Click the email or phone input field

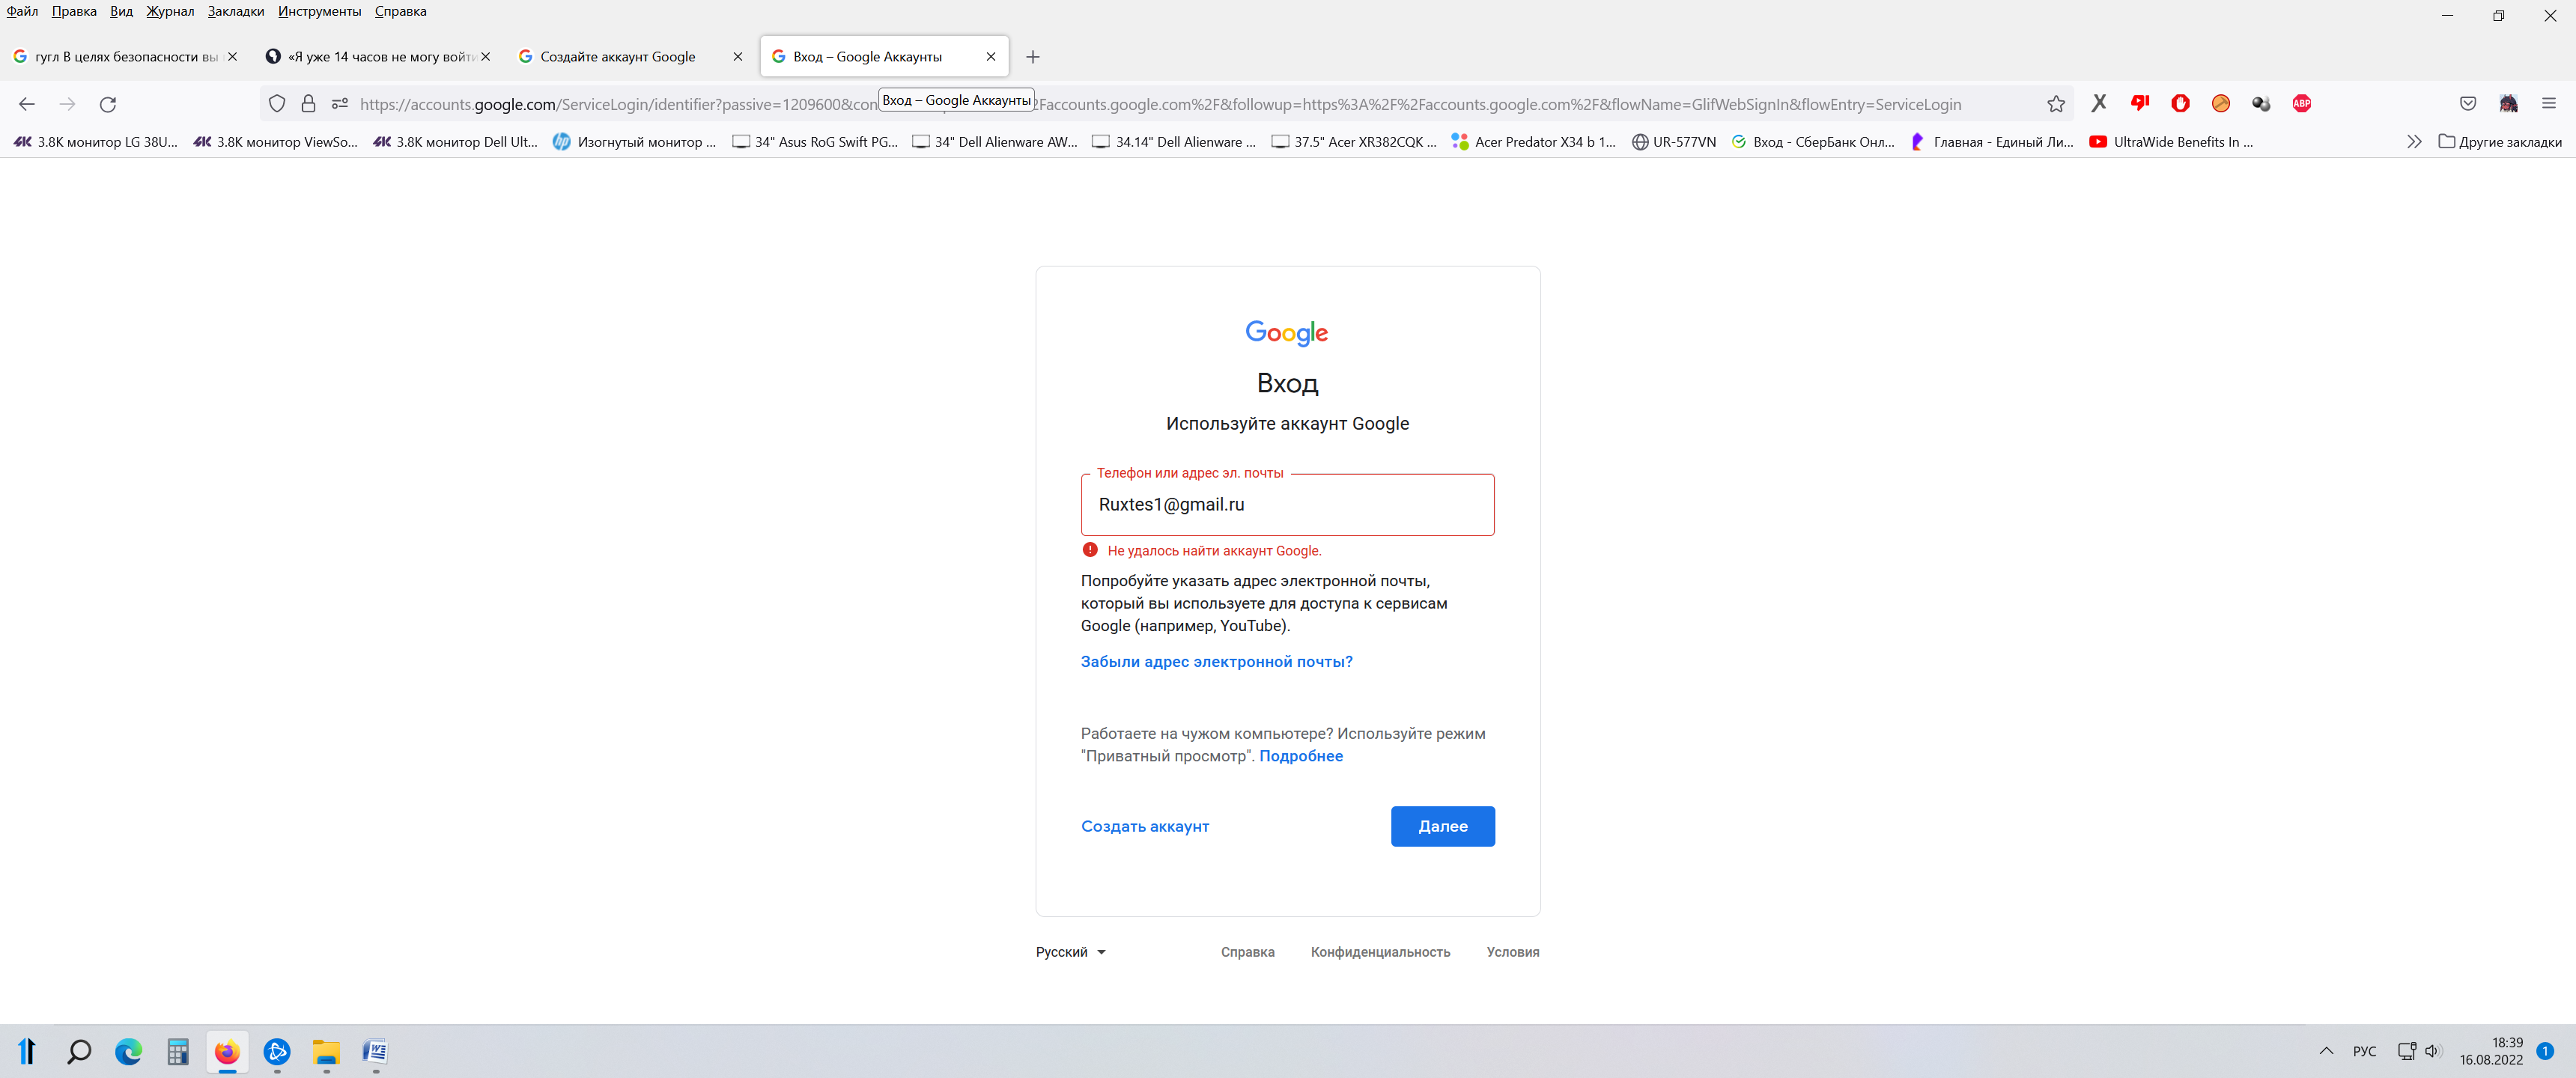1287,505
